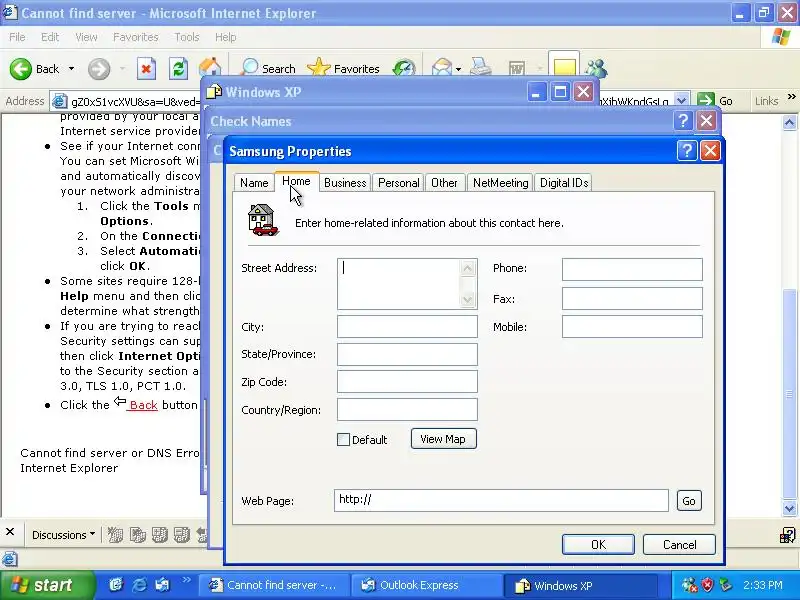Open the Back button history dropdown arrow

tap(71, 69)
